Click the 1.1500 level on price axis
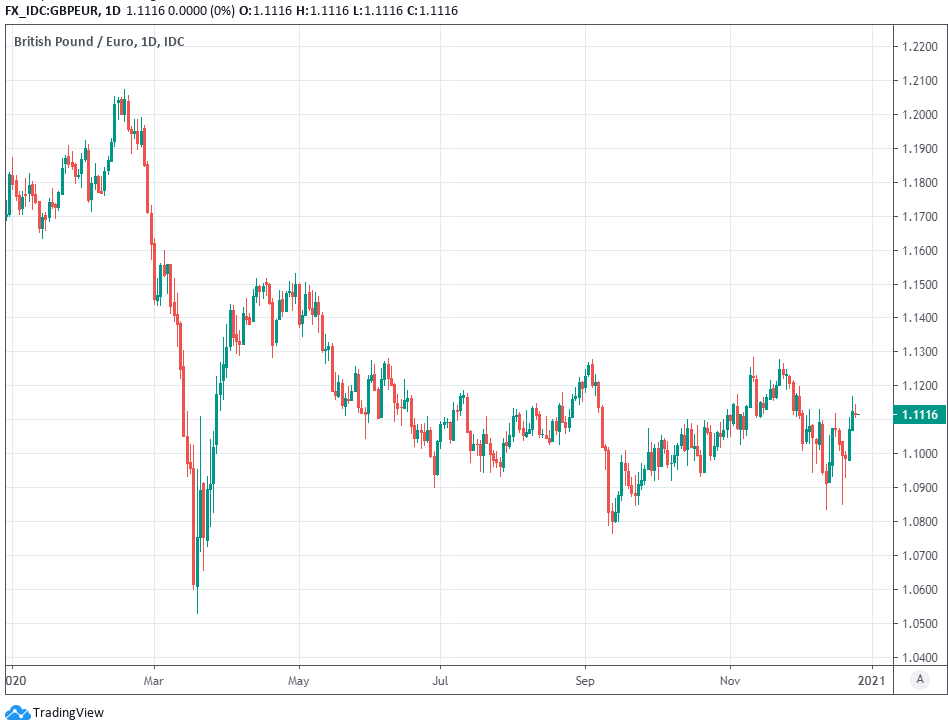The height and width of the screenshot is (727, 948). 918,285
